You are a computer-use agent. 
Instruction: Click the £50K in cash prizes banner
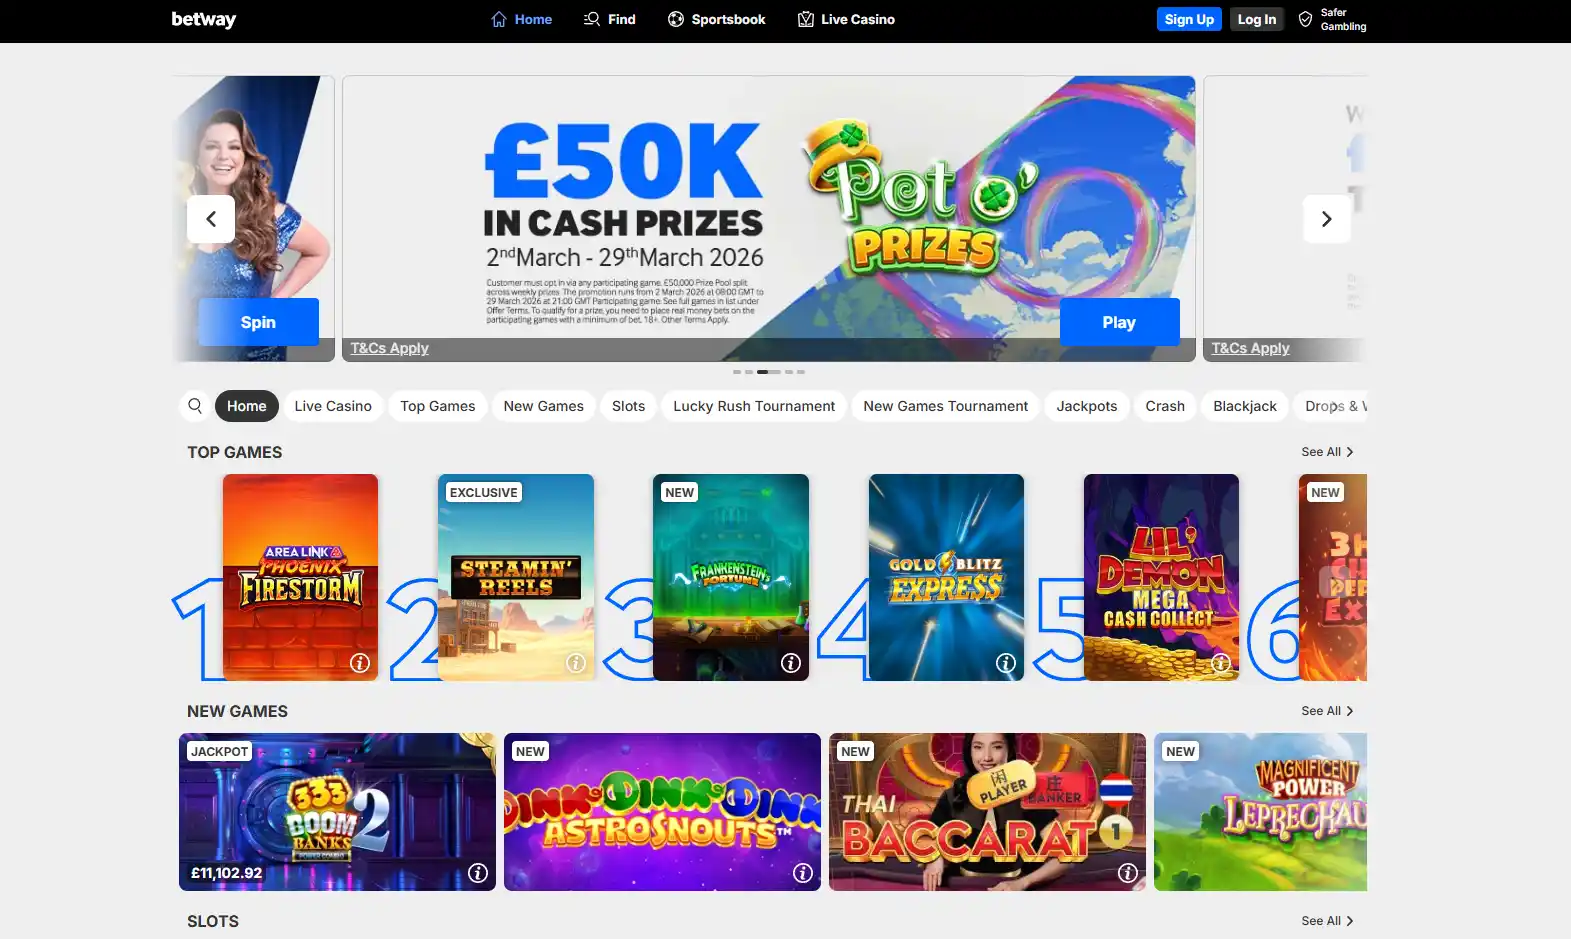tap(769, 218)
